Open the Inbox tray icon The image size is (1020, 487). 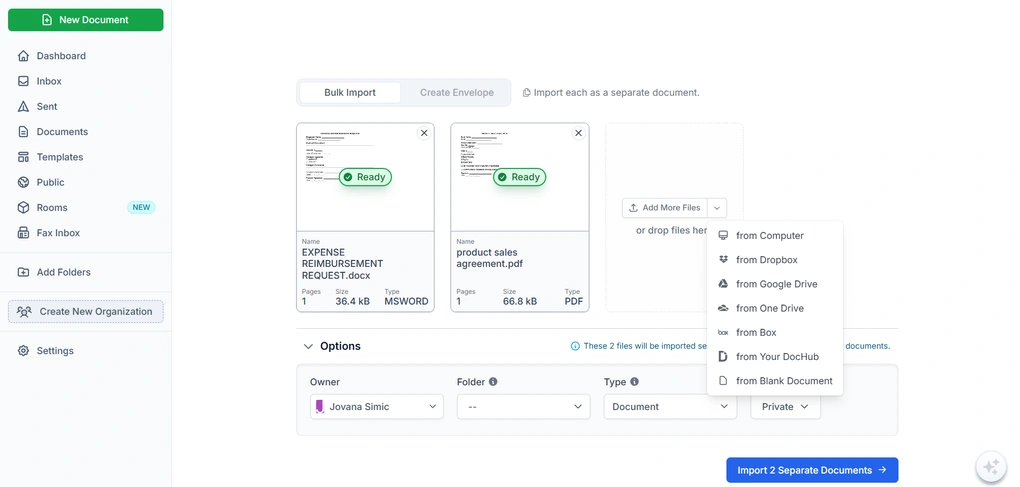click(x=23, y=81)
